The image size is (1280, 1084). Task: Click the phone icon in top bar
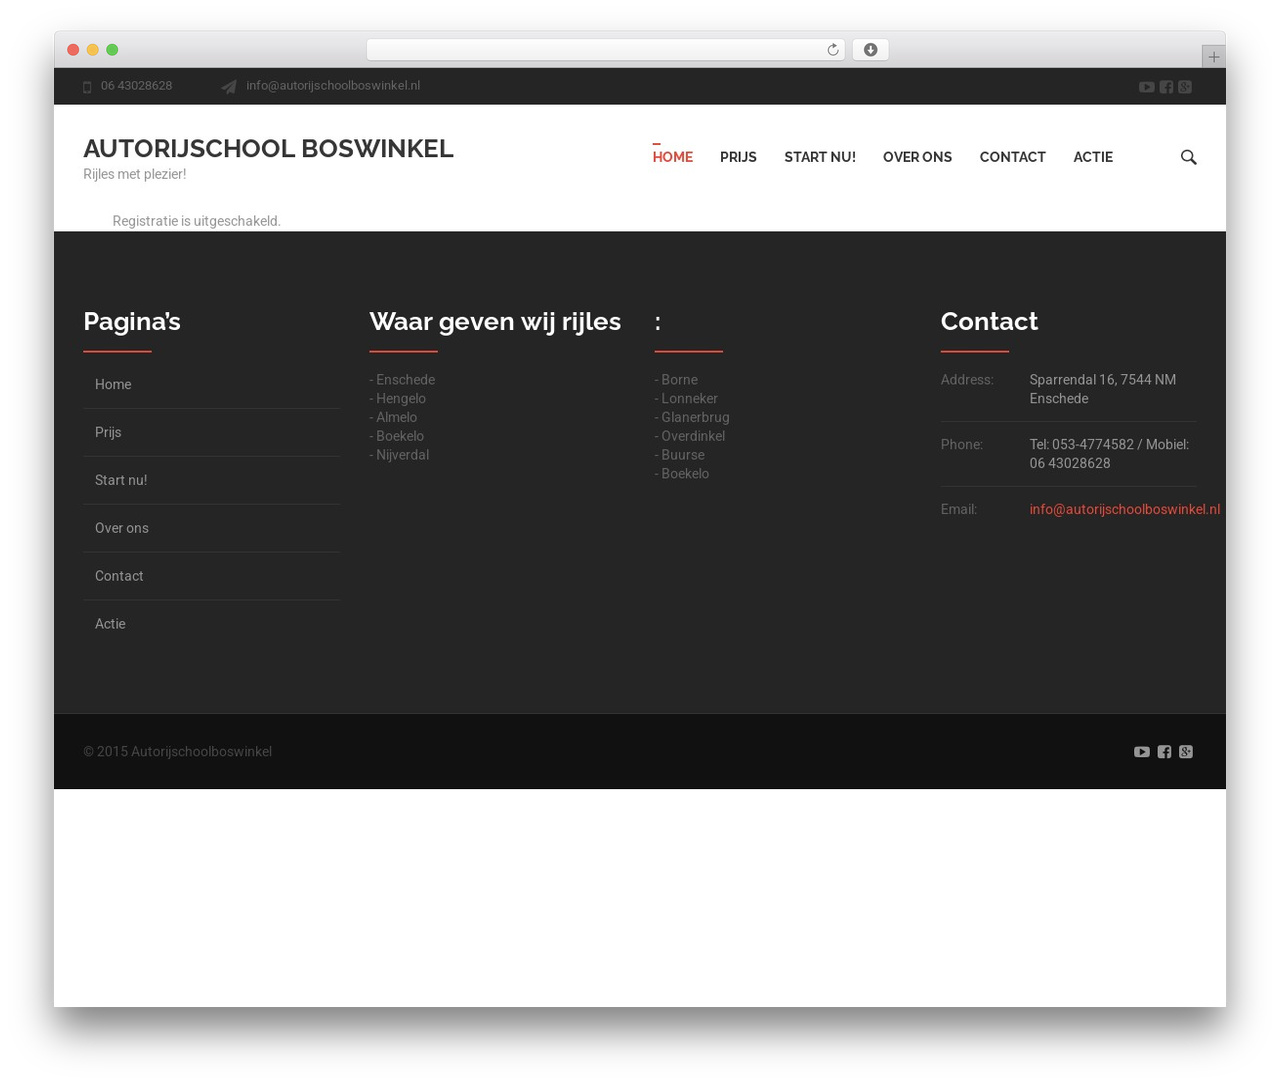(87, 87)
